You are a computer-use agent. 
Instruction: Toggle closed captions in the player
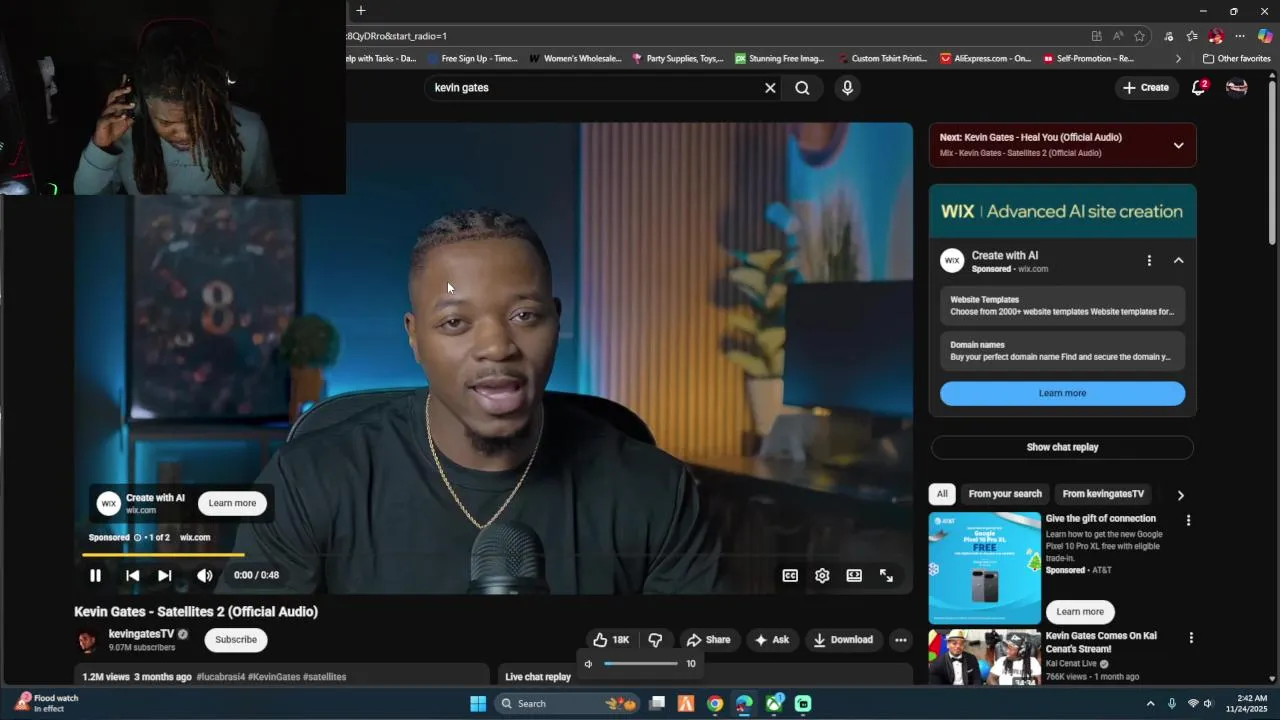tap(790, 575)
